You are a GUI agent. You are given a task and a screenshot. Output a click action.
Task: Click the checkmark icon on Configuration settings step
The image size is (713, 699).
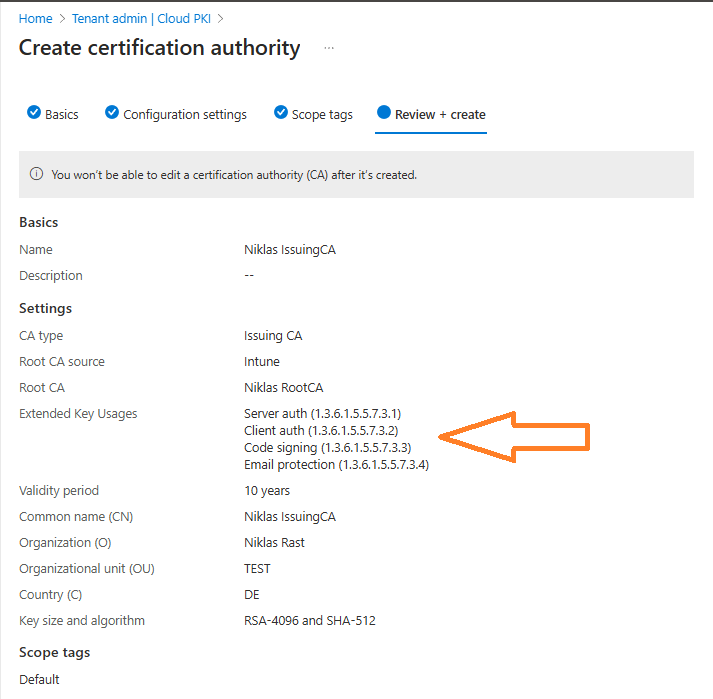coord(112,113)
